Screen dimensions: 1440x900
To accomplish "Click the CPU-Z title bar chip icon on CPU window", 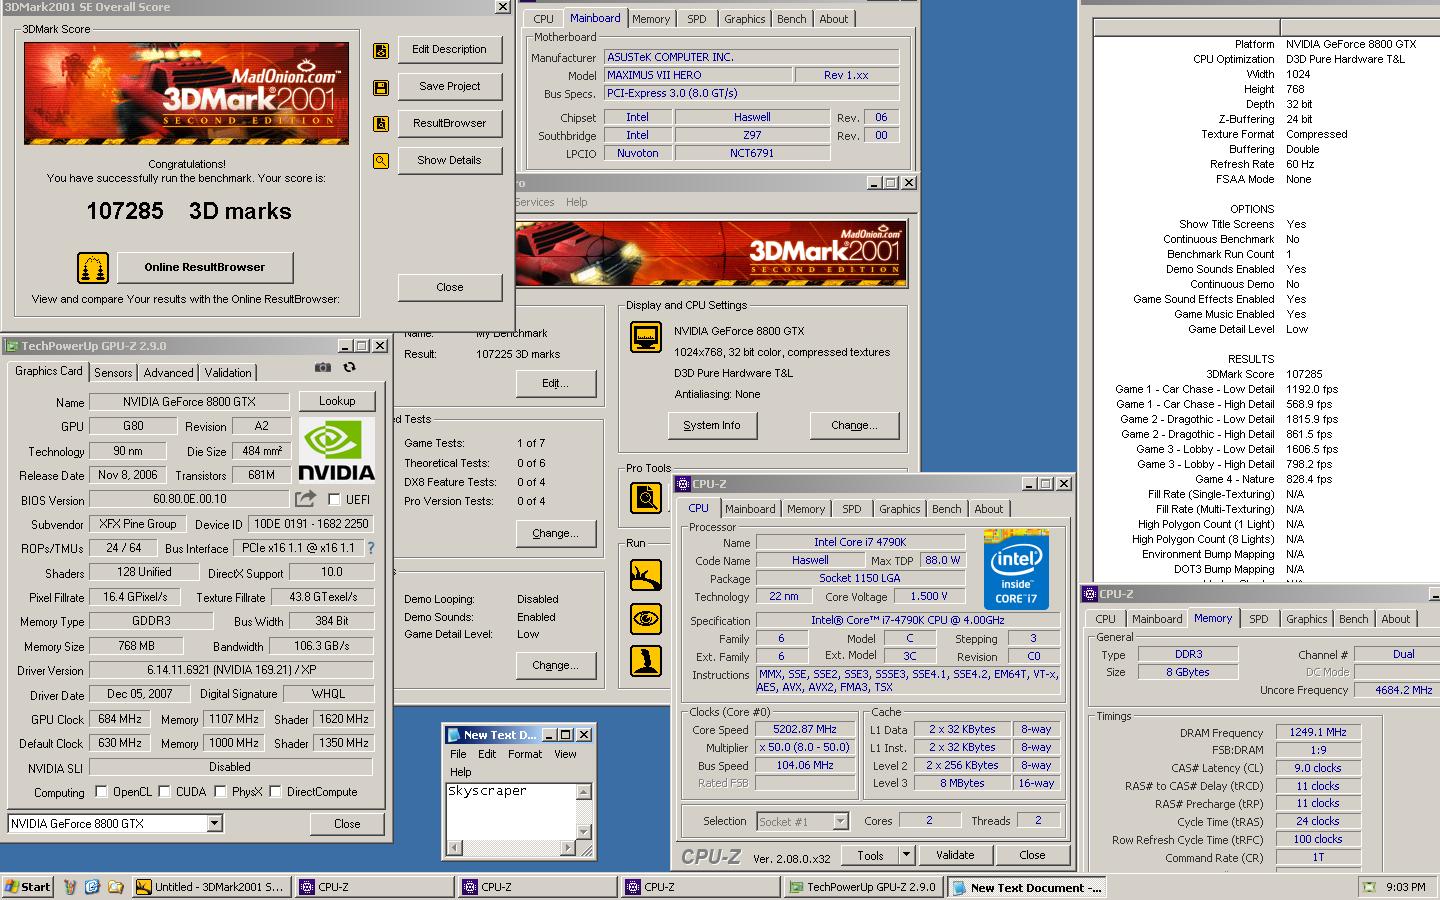I will coord(684,484).
